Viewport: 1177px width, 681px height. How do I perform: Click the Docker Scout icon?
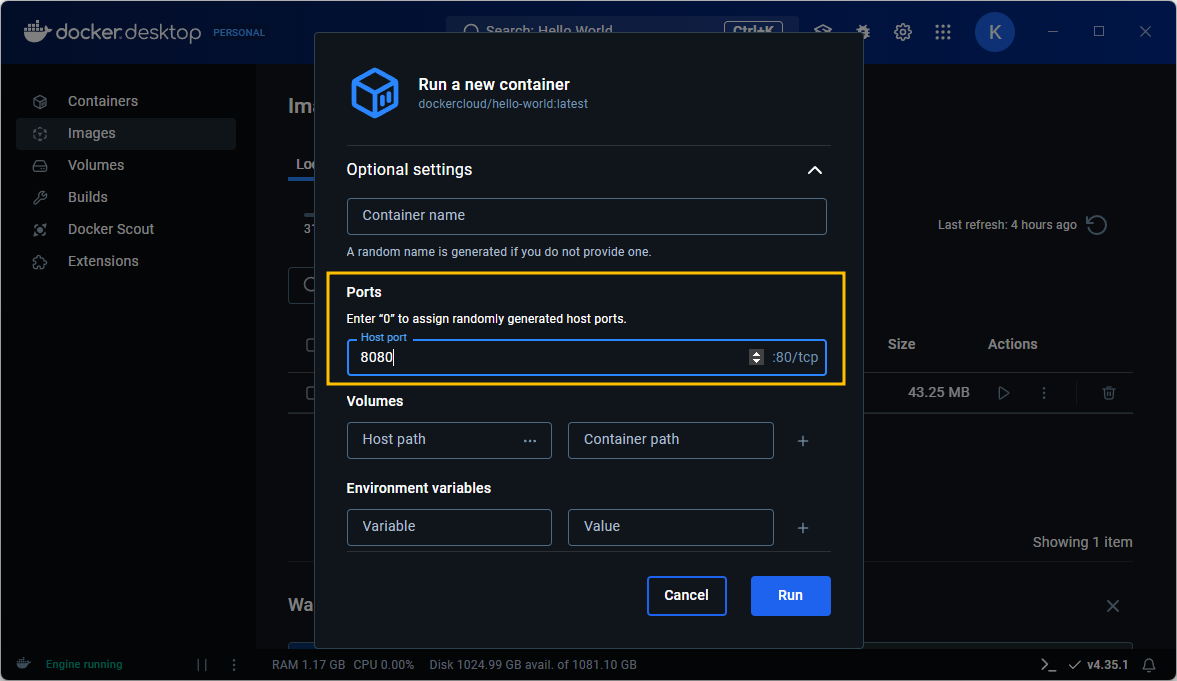[40, 230]
